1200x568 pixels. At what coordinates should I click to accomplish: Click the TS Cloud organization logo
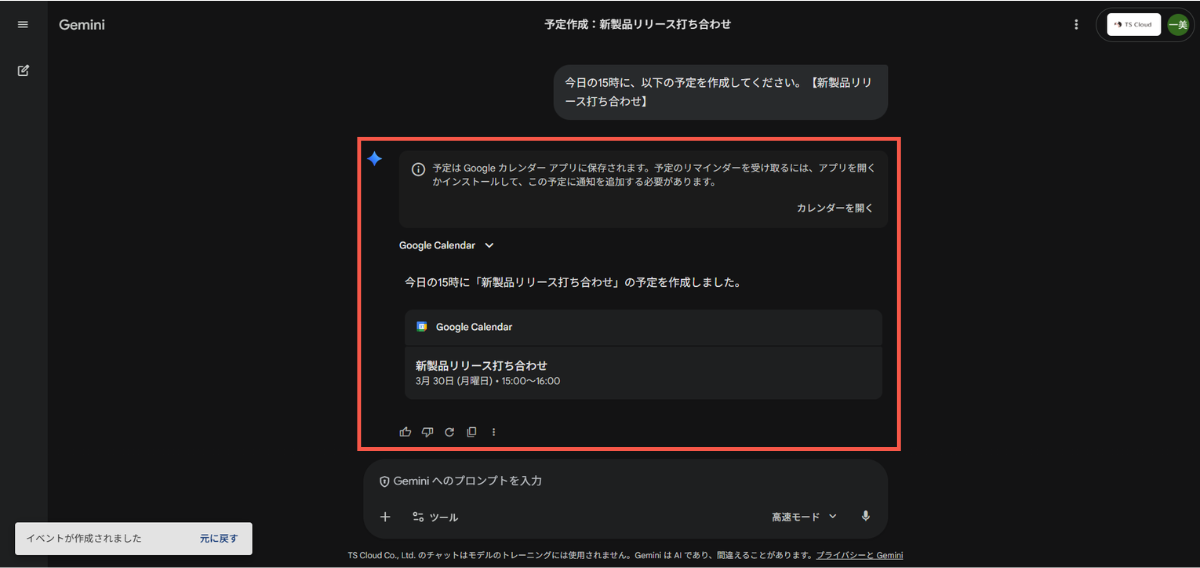[1134, 25]
